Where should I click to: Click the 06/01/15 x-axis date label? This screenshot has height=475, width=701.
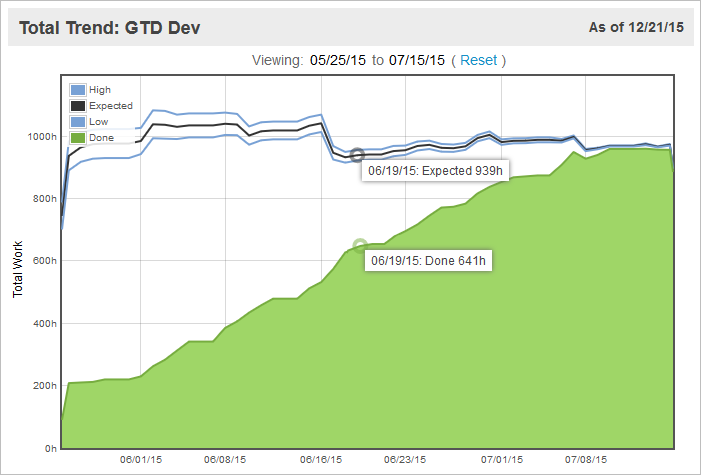[141, 461]
